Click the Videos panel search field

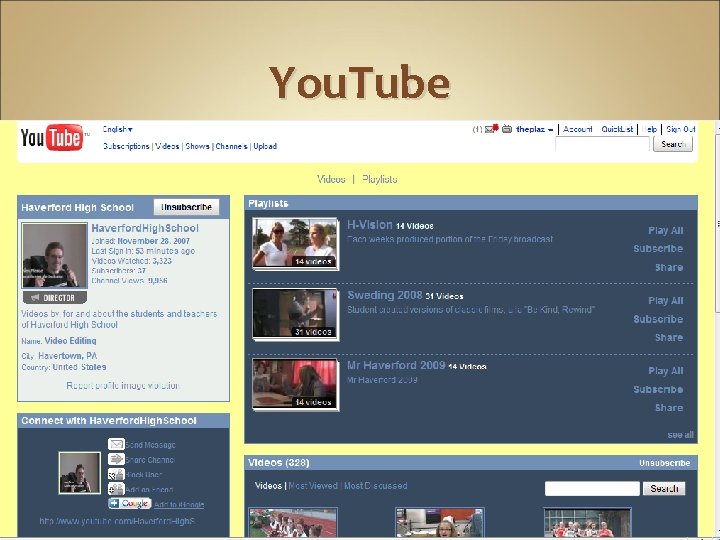pos(592,489)
